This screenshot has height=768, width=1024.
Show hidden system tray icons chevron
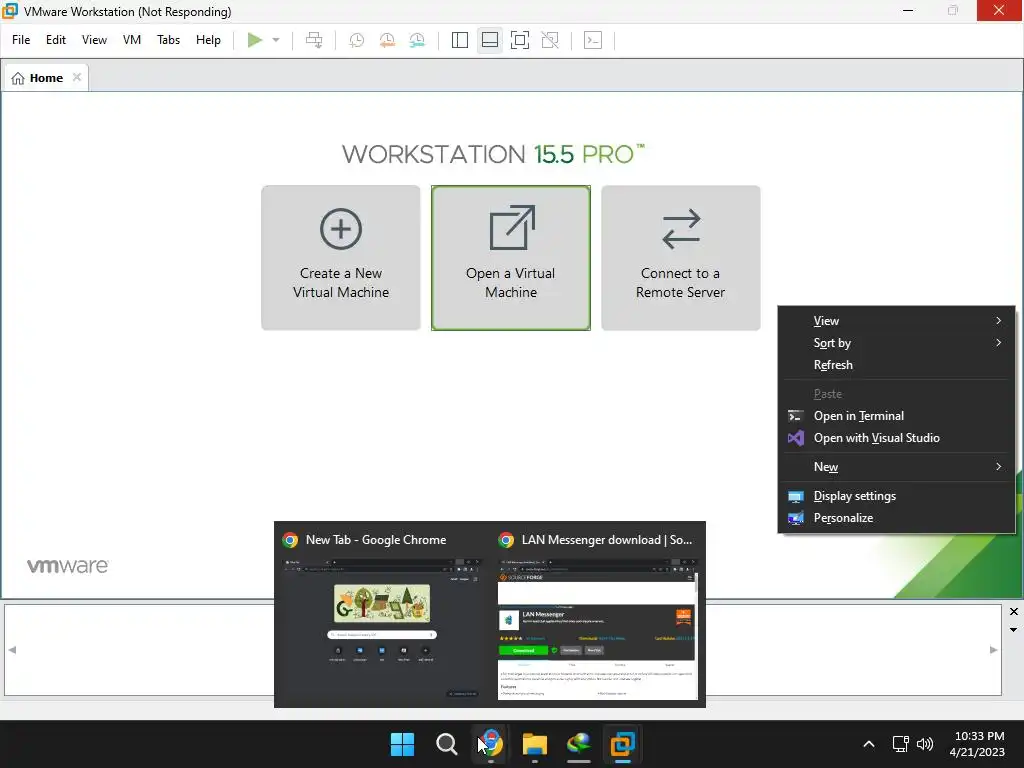[x=869, y=744]
